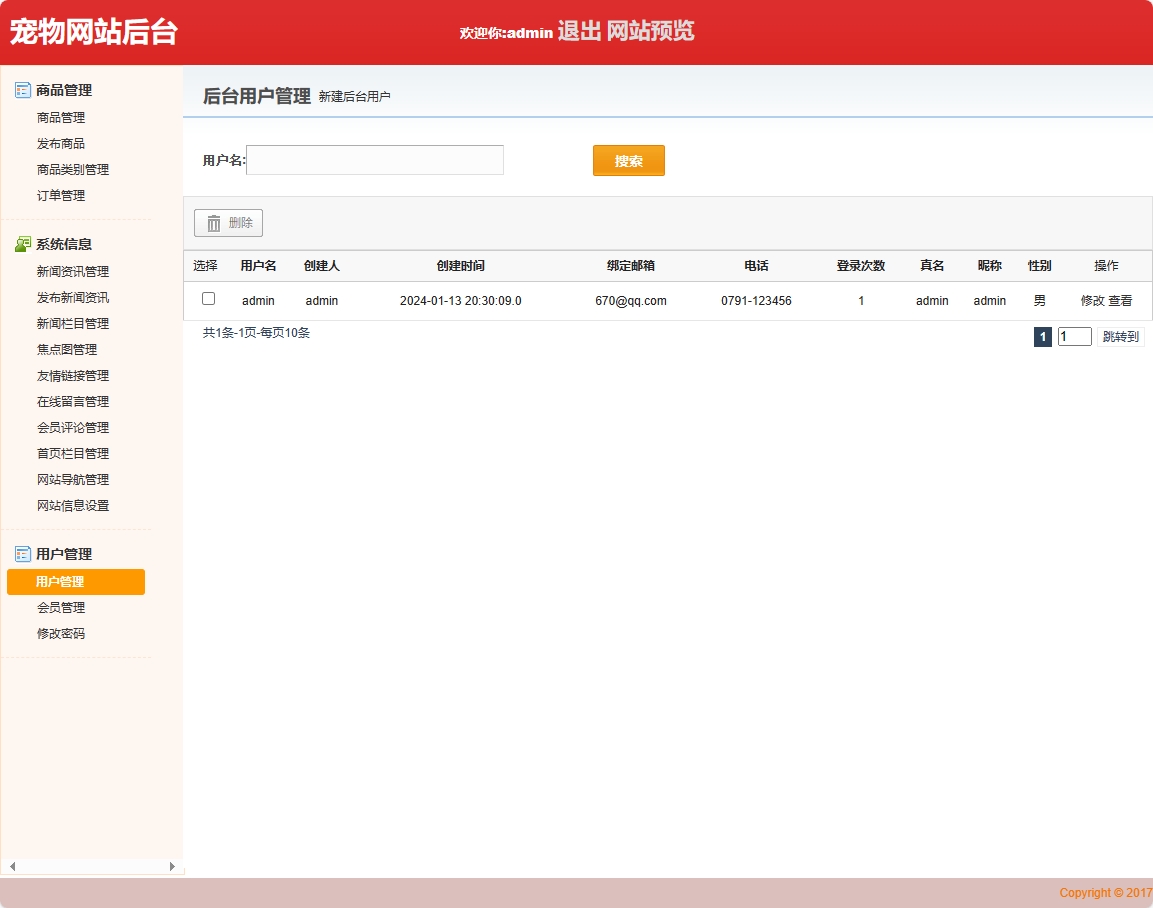Click the 用户名 search input field
Viewport: 1153px width, 908px height.
click(374, 160)
